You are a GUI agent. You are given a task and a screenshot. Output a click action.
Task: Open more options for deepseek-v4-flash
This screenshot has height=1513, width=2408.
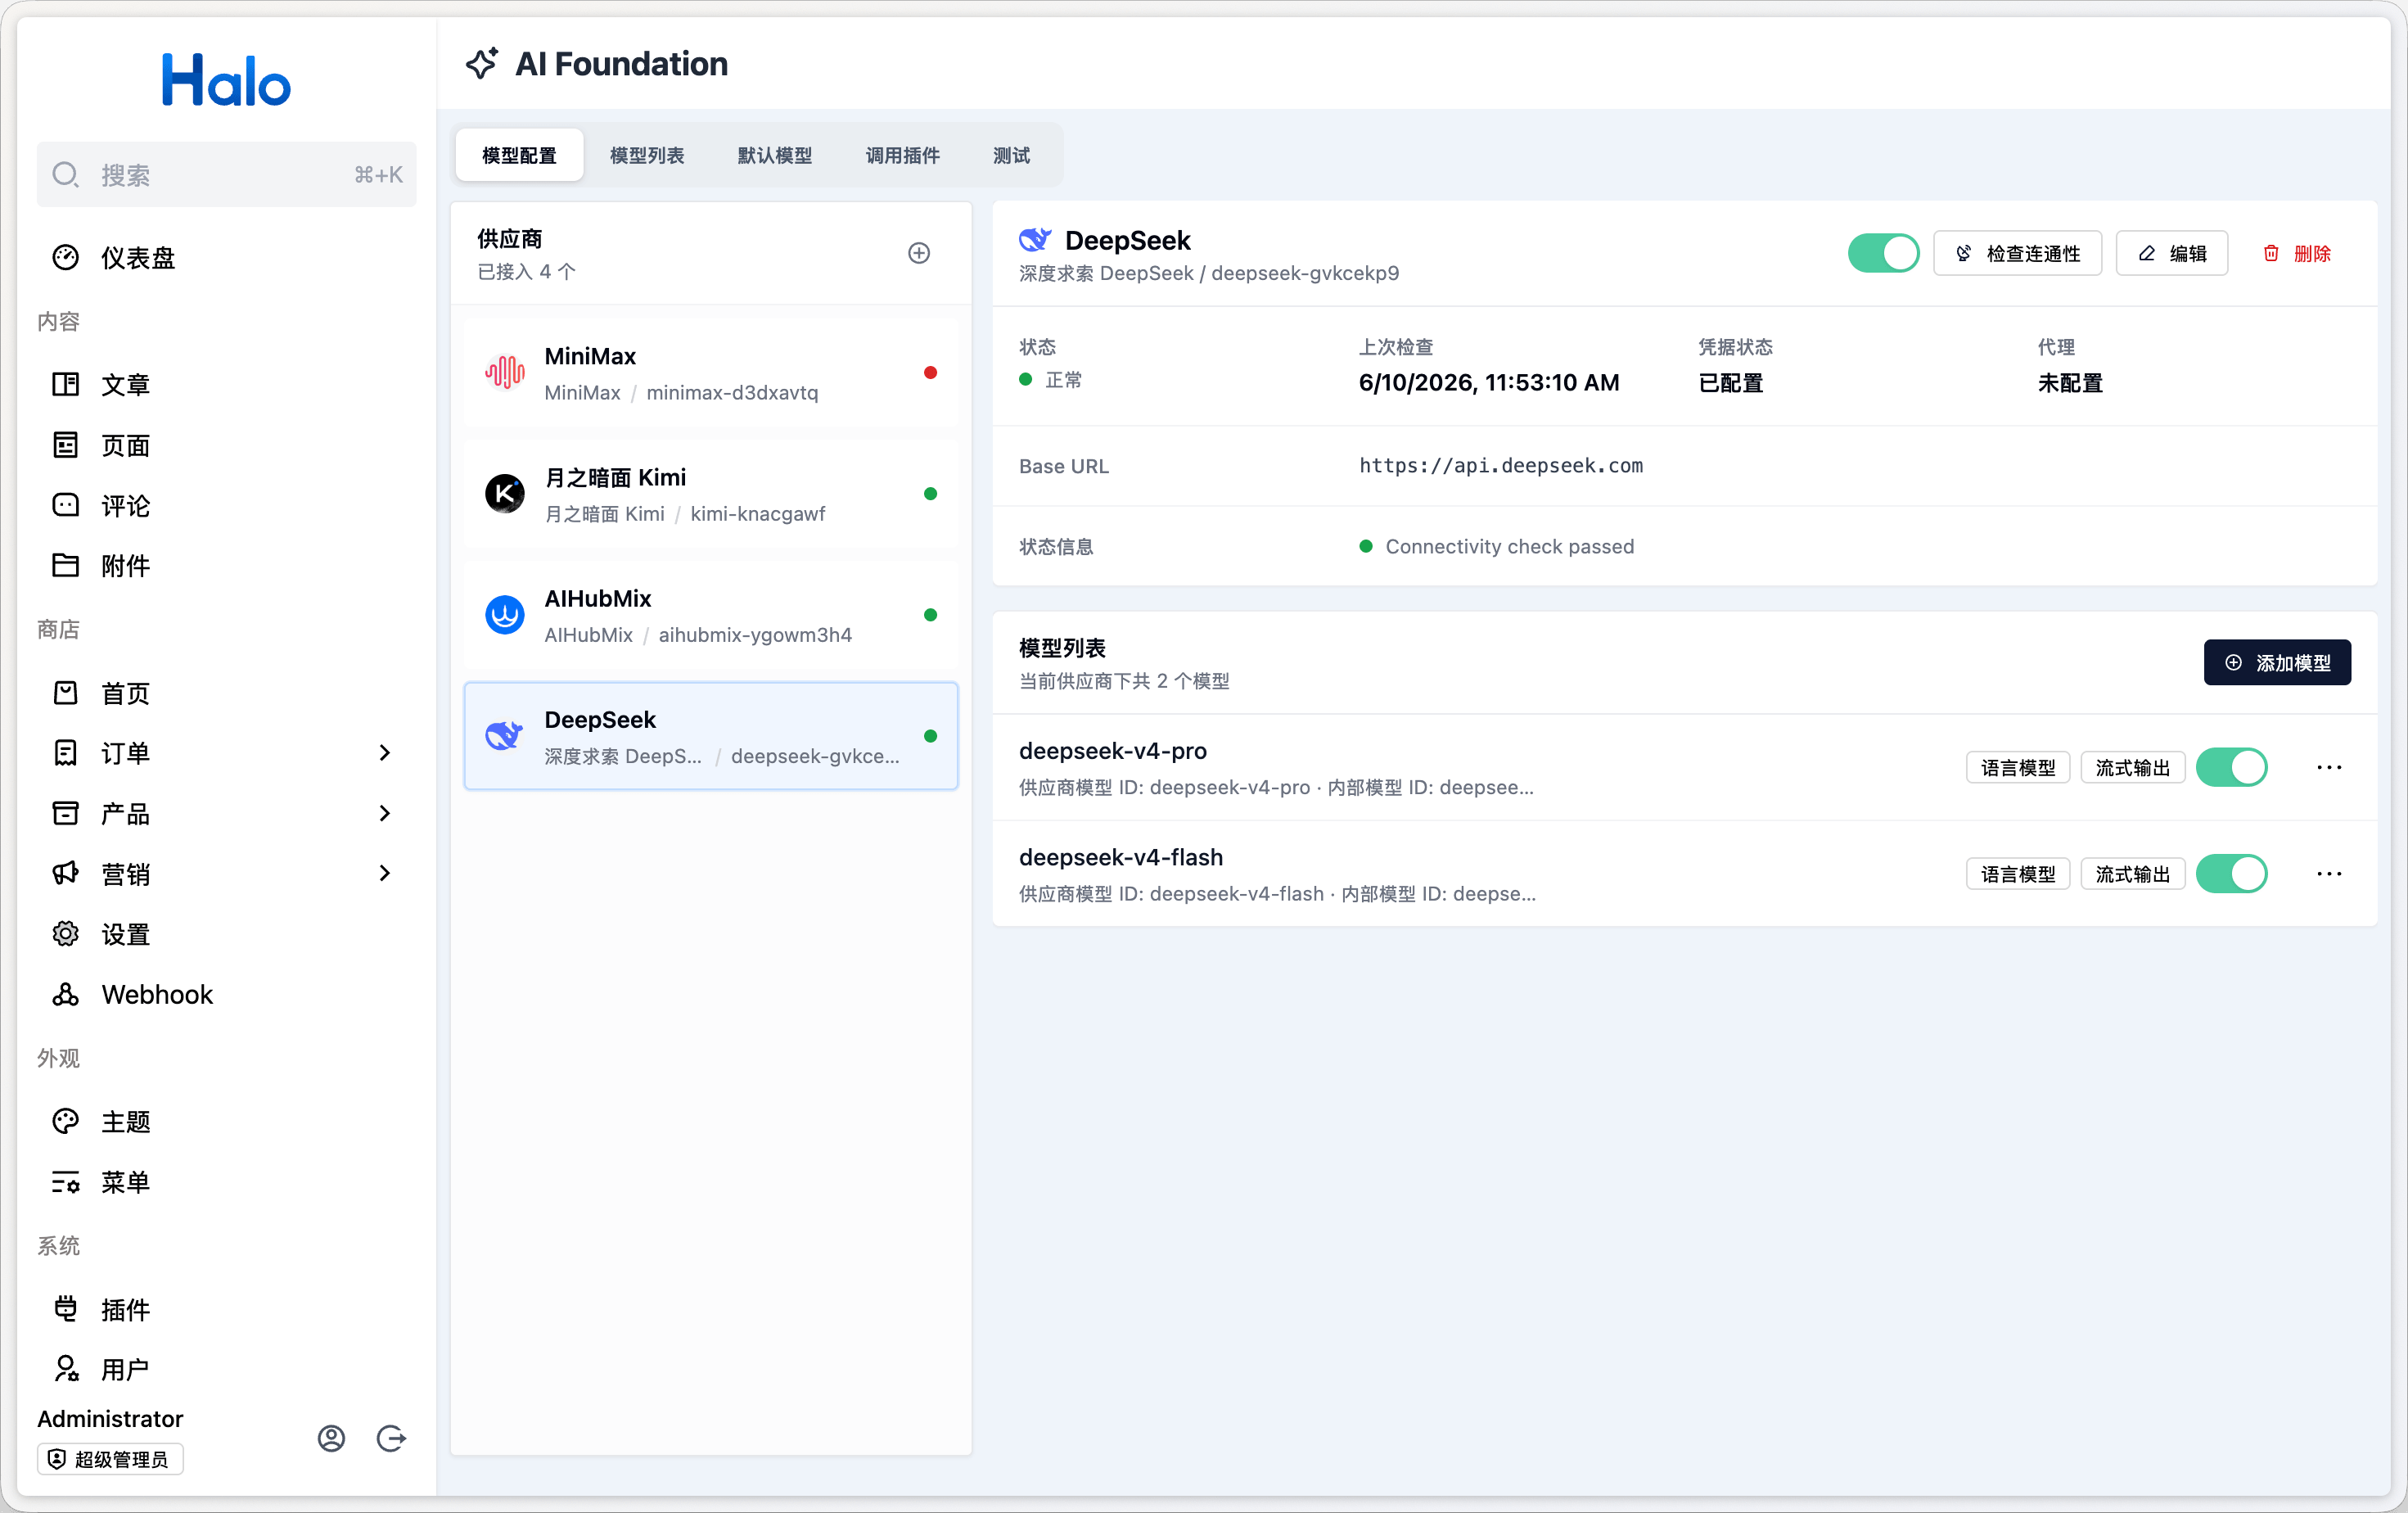click(x=2329, y=874)
